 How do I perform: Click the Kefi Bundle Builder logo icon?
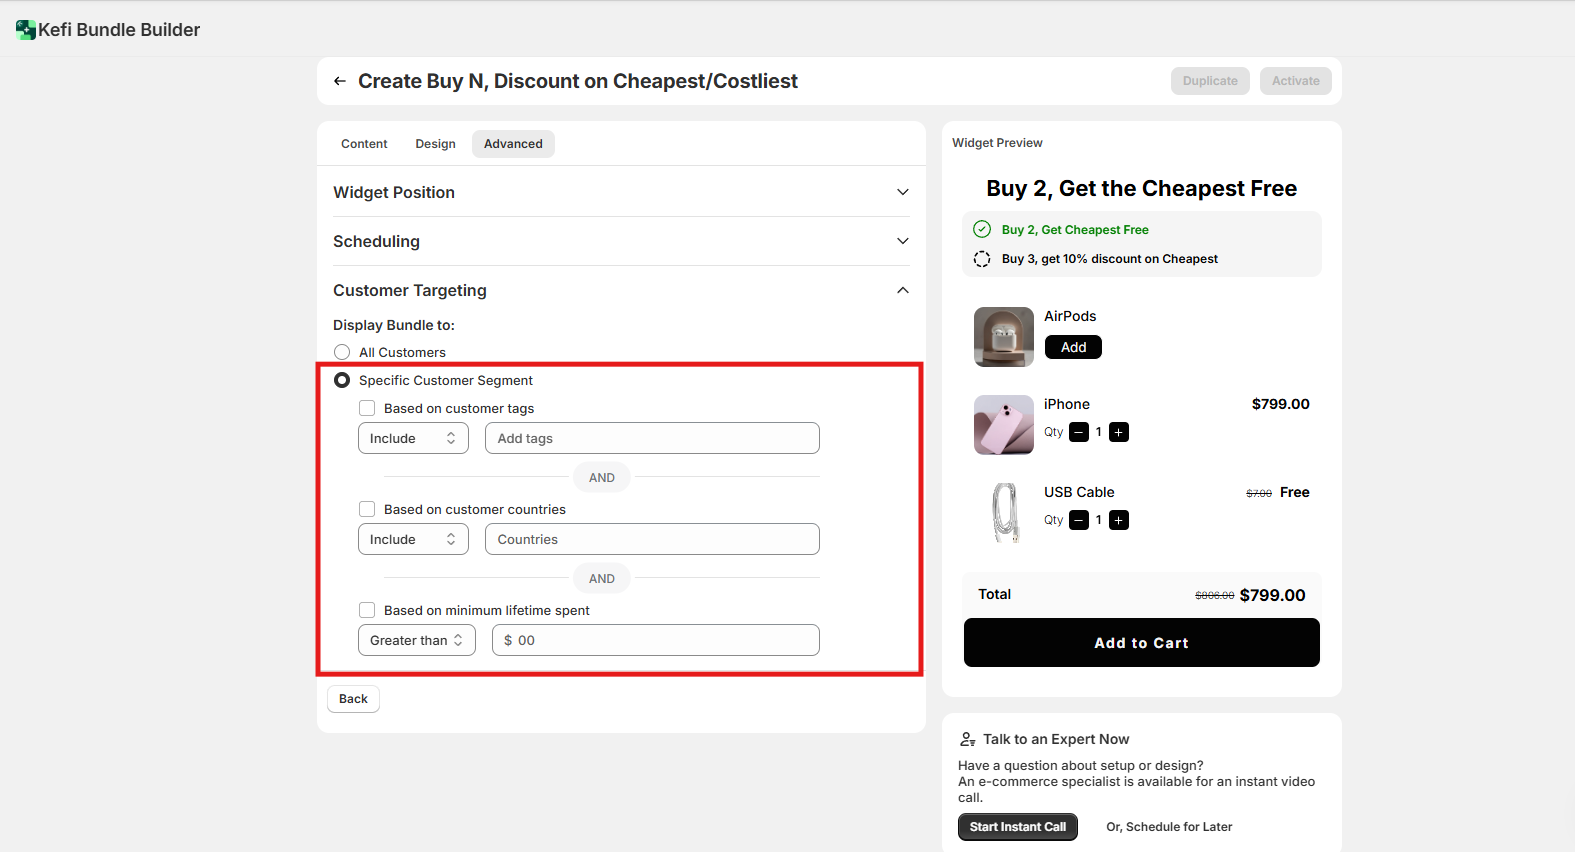(x=26, y=30)
